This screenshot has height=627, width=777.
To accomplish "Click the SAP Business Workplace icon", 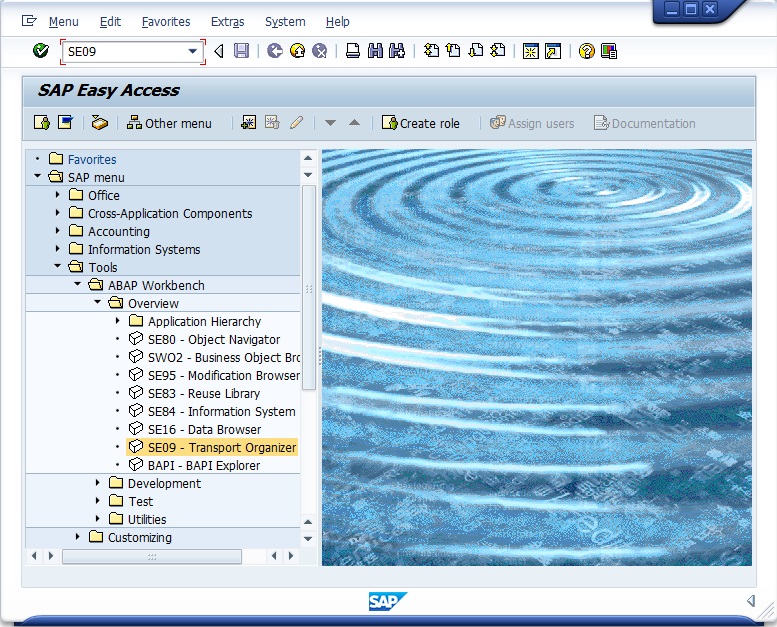I will coord(100,122).
